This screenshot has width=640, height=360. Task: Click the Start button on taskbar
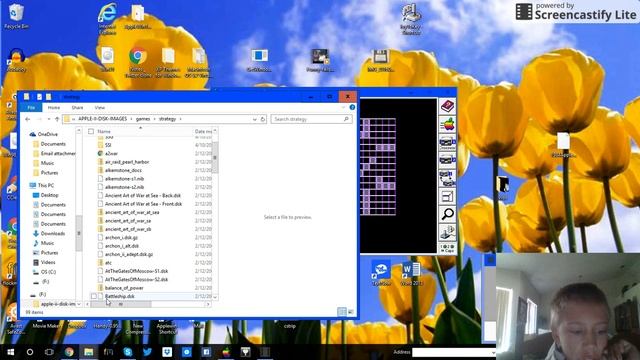point(10,352)
